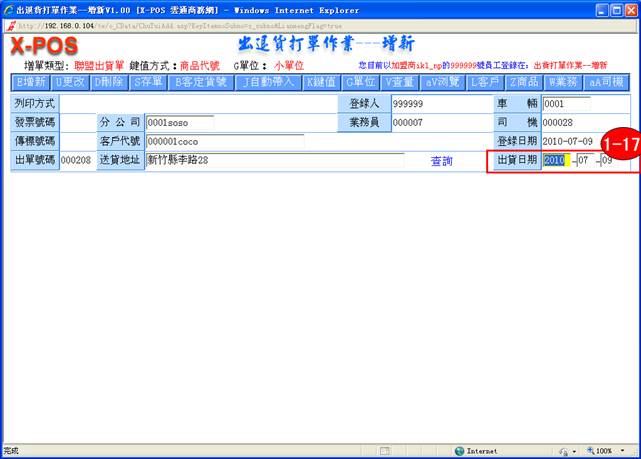
Task: Open V查量 quantity lookup
Action: (401, 82)
